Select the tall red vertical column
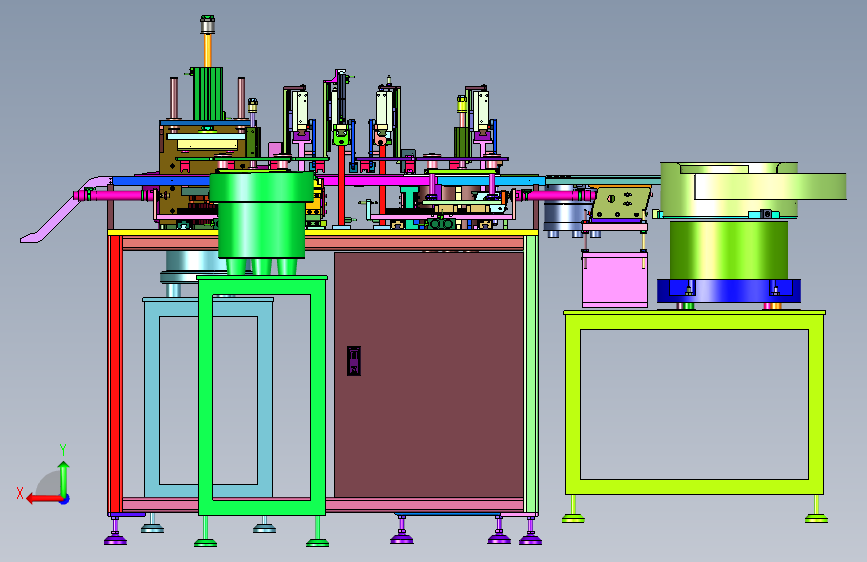Screen dimensions: 867x562 tap(341, 184)
